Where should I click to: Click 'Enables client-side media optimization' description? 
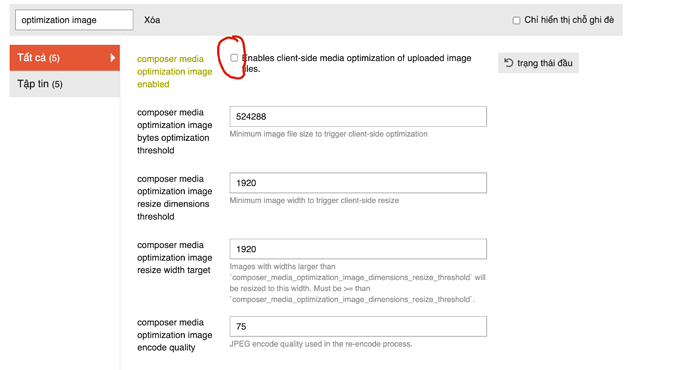357,63
